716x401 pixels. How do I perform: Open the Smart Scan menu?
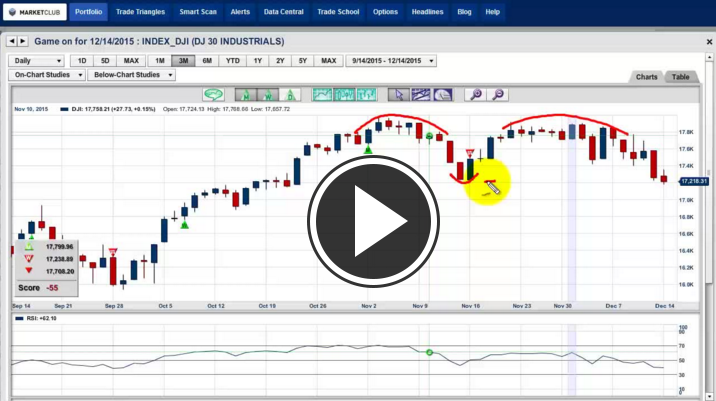pos(198,12)
